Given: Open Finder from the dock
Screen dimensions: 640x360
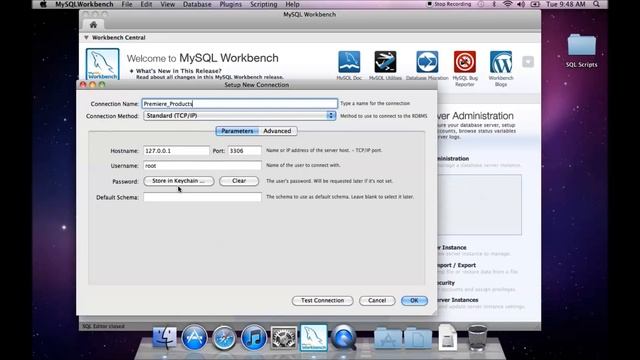Looking at the screenshot, I should click(164, 338).
